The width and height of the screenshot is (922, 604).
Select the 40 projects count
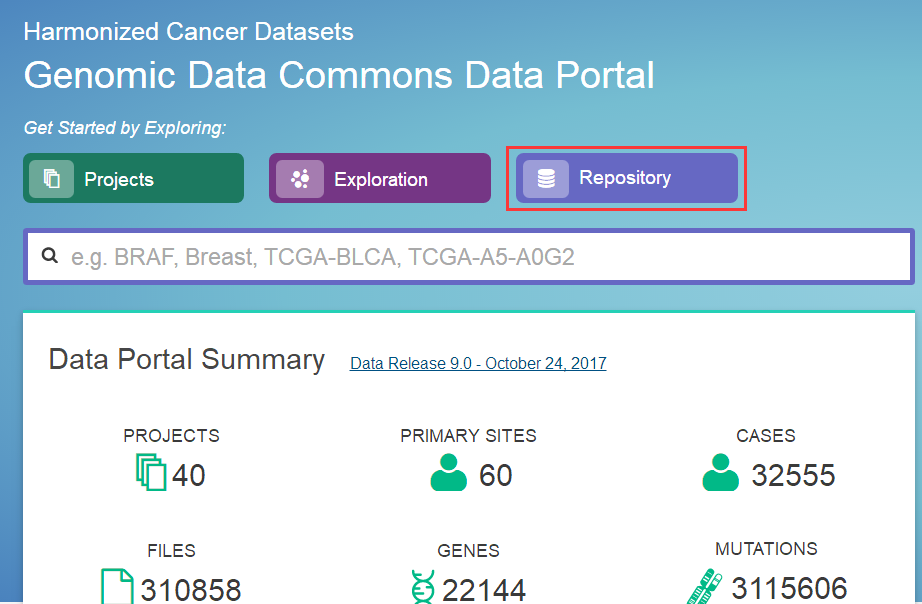coord(188,475)
